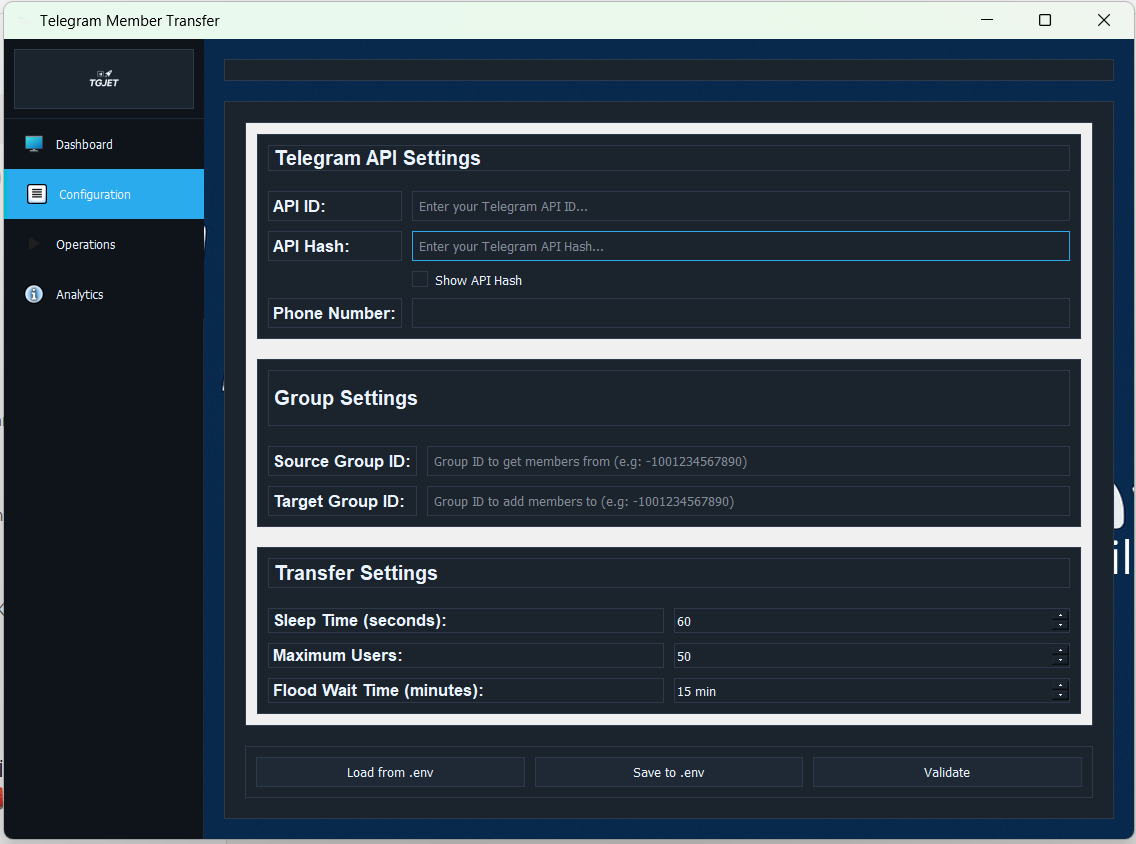Open the Operations section

[86, 244]
